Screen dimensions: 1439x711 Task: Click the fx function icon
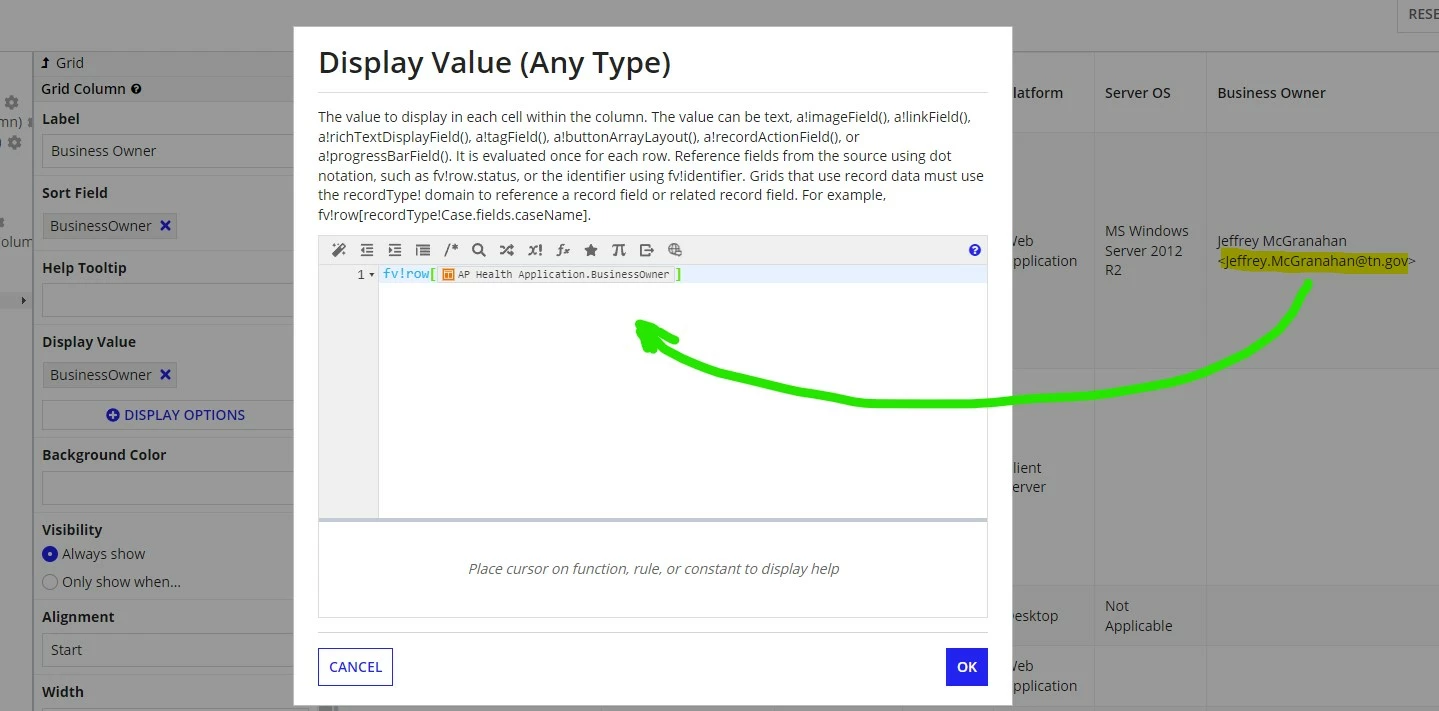[x=563, y=250]
